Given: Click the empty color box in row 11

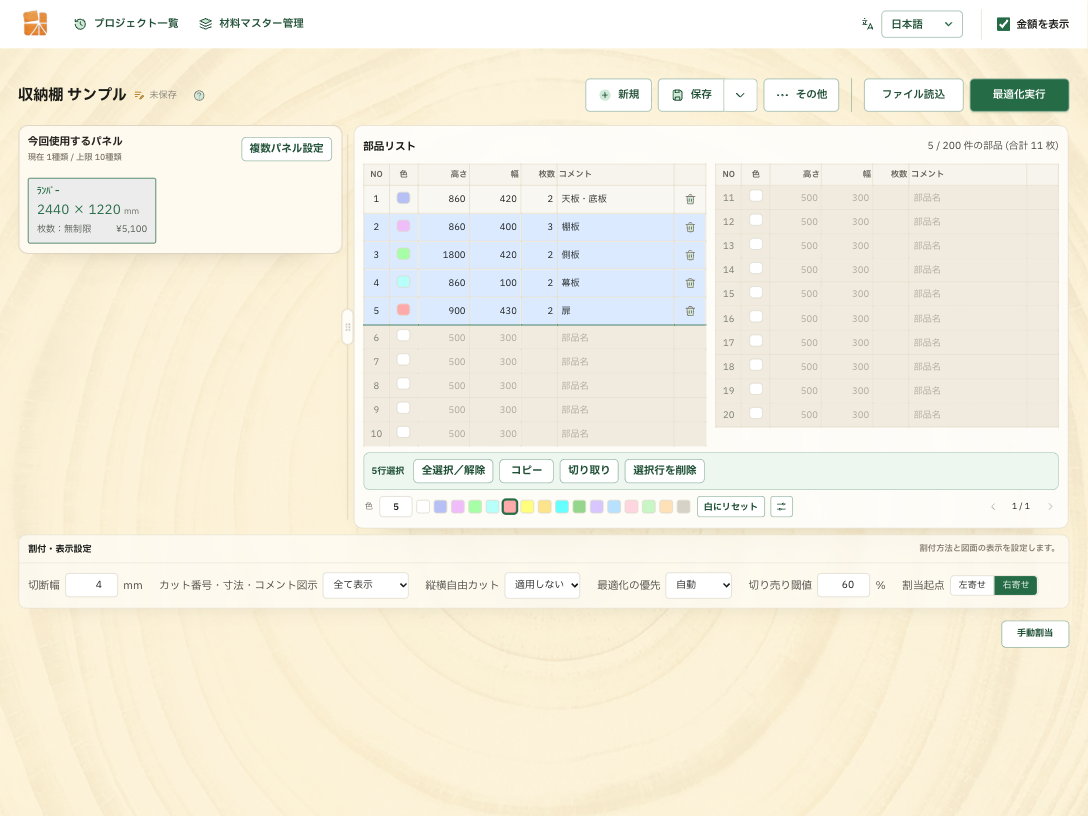Looking at the screenshot, I should click(756, 196).
